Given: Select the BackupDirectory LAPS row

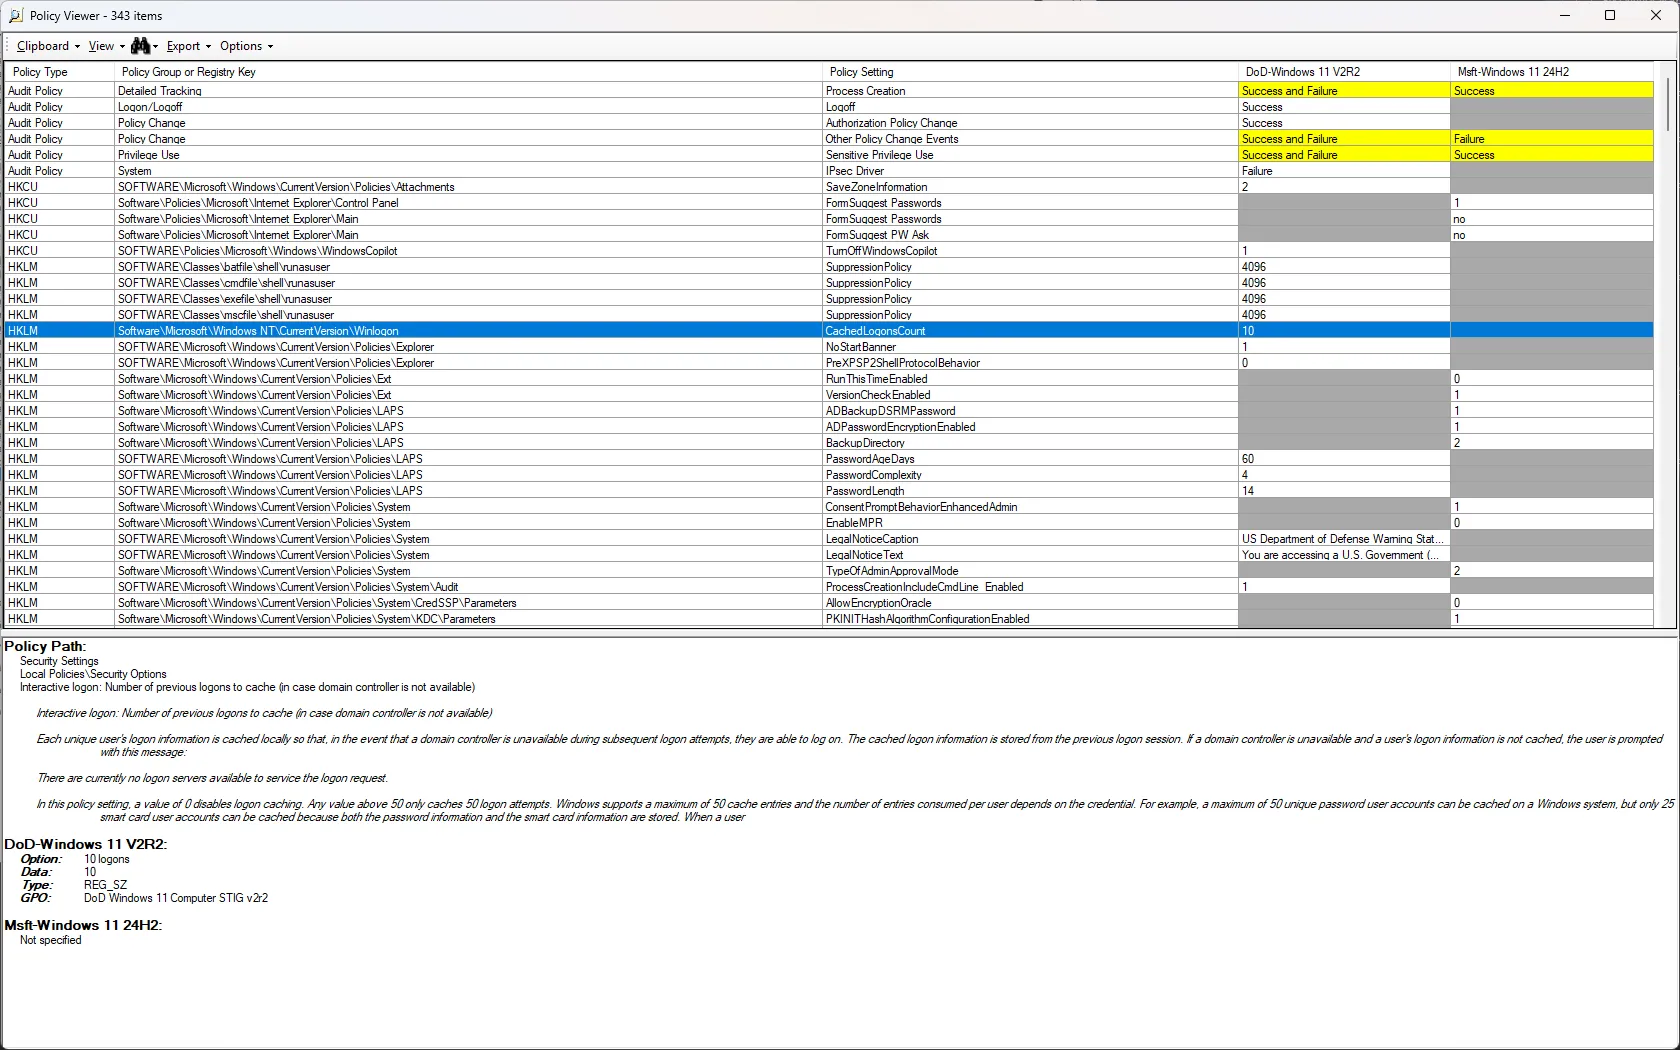Looking at the screenshot, I should [828, 443].
